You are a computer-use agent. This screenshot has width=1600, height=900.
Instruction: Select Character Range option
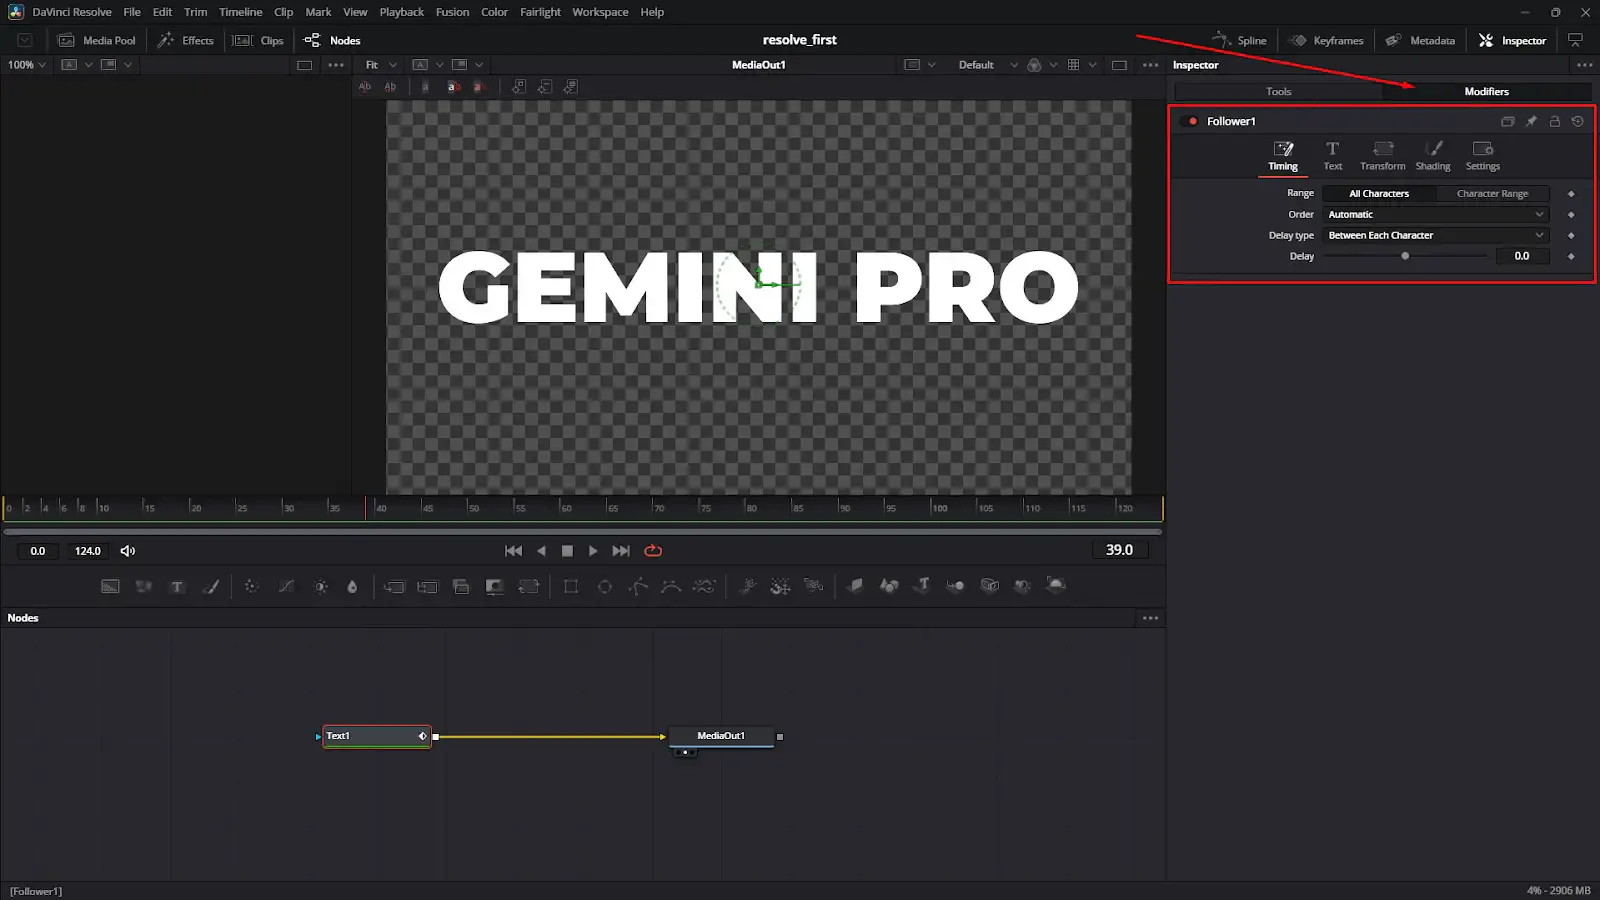click(x=1492, y=194)
